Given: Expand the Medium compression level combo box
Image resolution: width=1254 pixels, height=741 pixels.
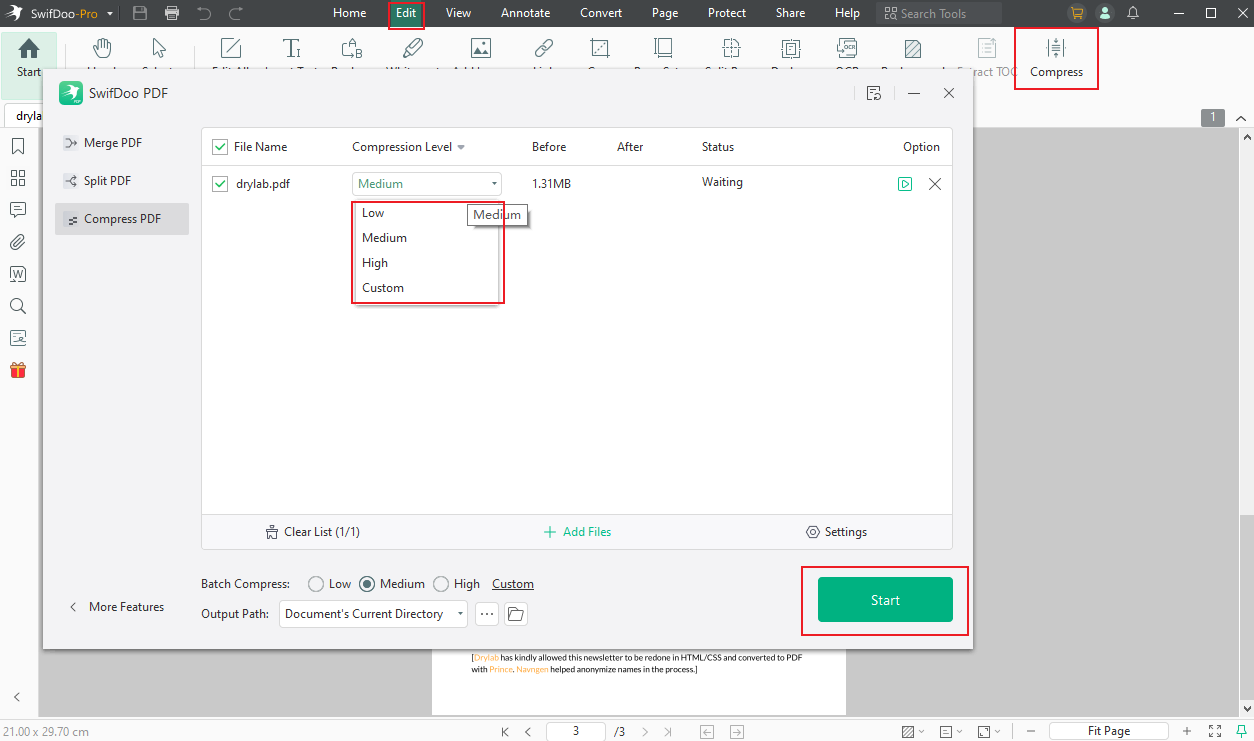Looking at the screenshot, I should (427, 184).
